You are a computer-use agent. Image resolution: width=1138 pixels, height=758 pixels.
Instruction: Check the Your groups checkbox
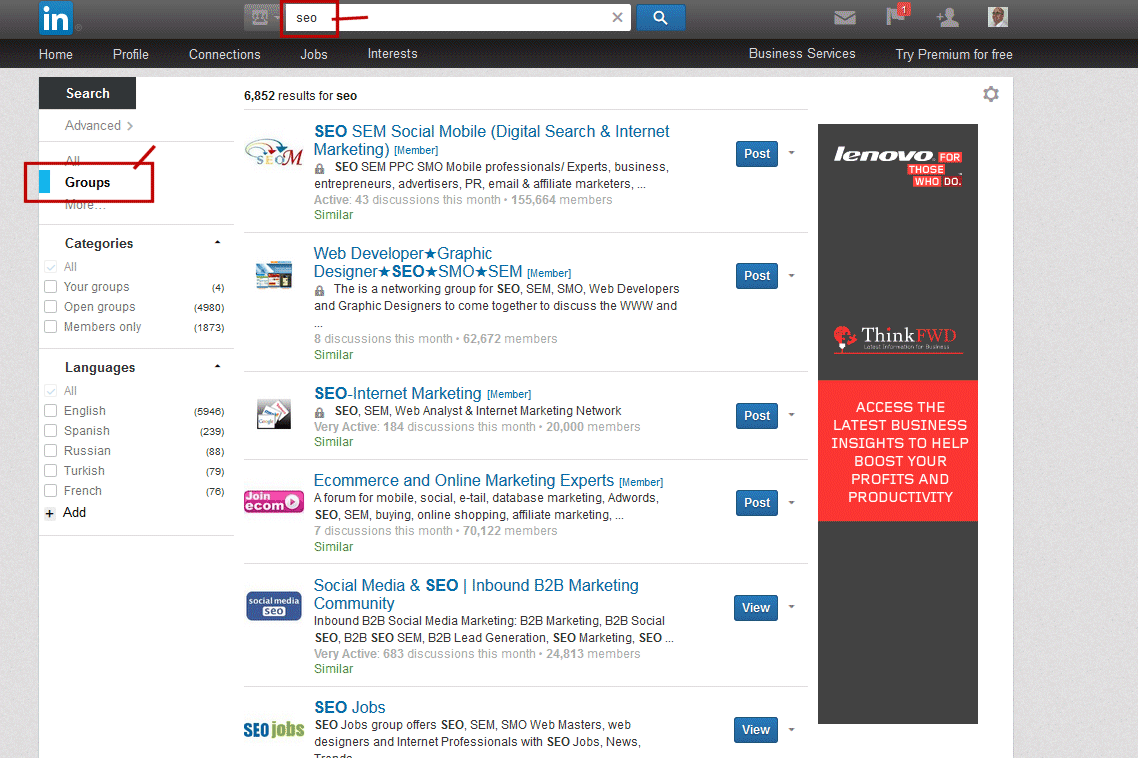[51, 287]
